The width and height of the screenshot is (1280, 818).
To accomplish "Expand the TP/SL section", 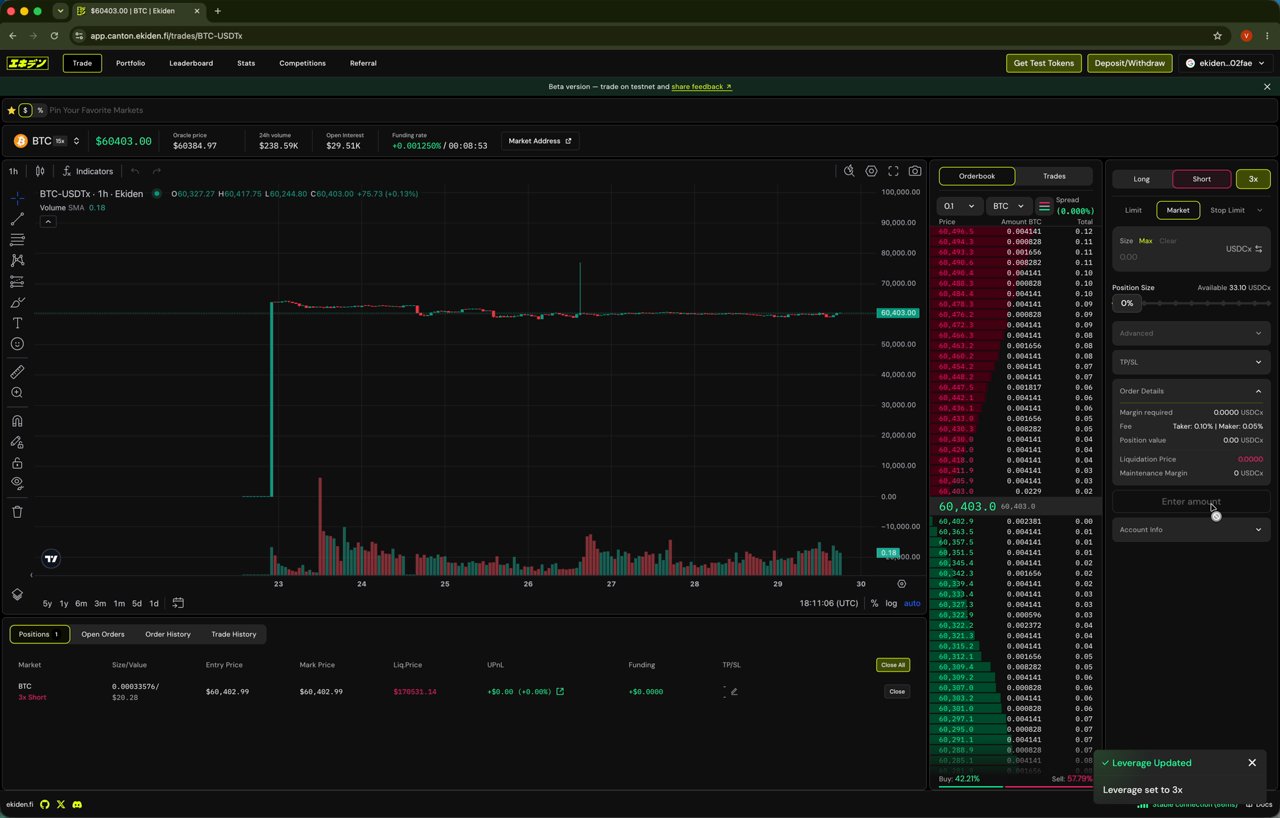I will (1191, 362).
